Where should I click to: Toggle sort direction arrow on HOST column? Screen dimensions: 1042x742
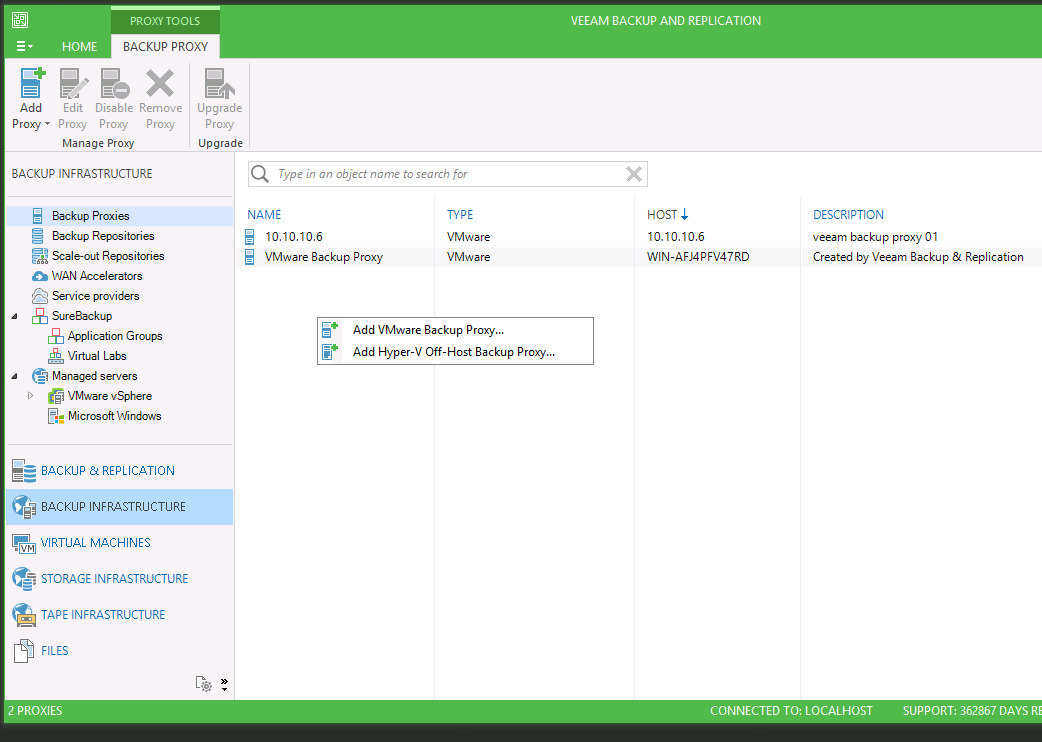684,215
